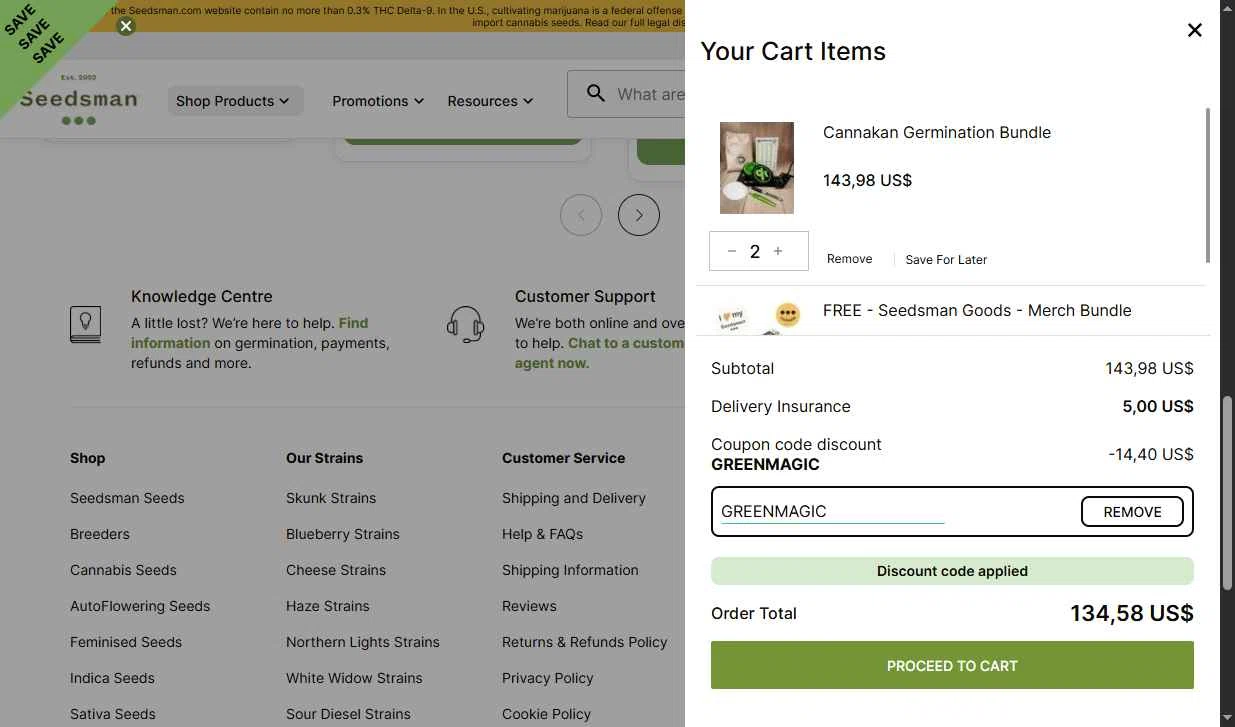Open AutoFlowering Seeds footer link
The image size is (1235, 727).
pos(140,606)
